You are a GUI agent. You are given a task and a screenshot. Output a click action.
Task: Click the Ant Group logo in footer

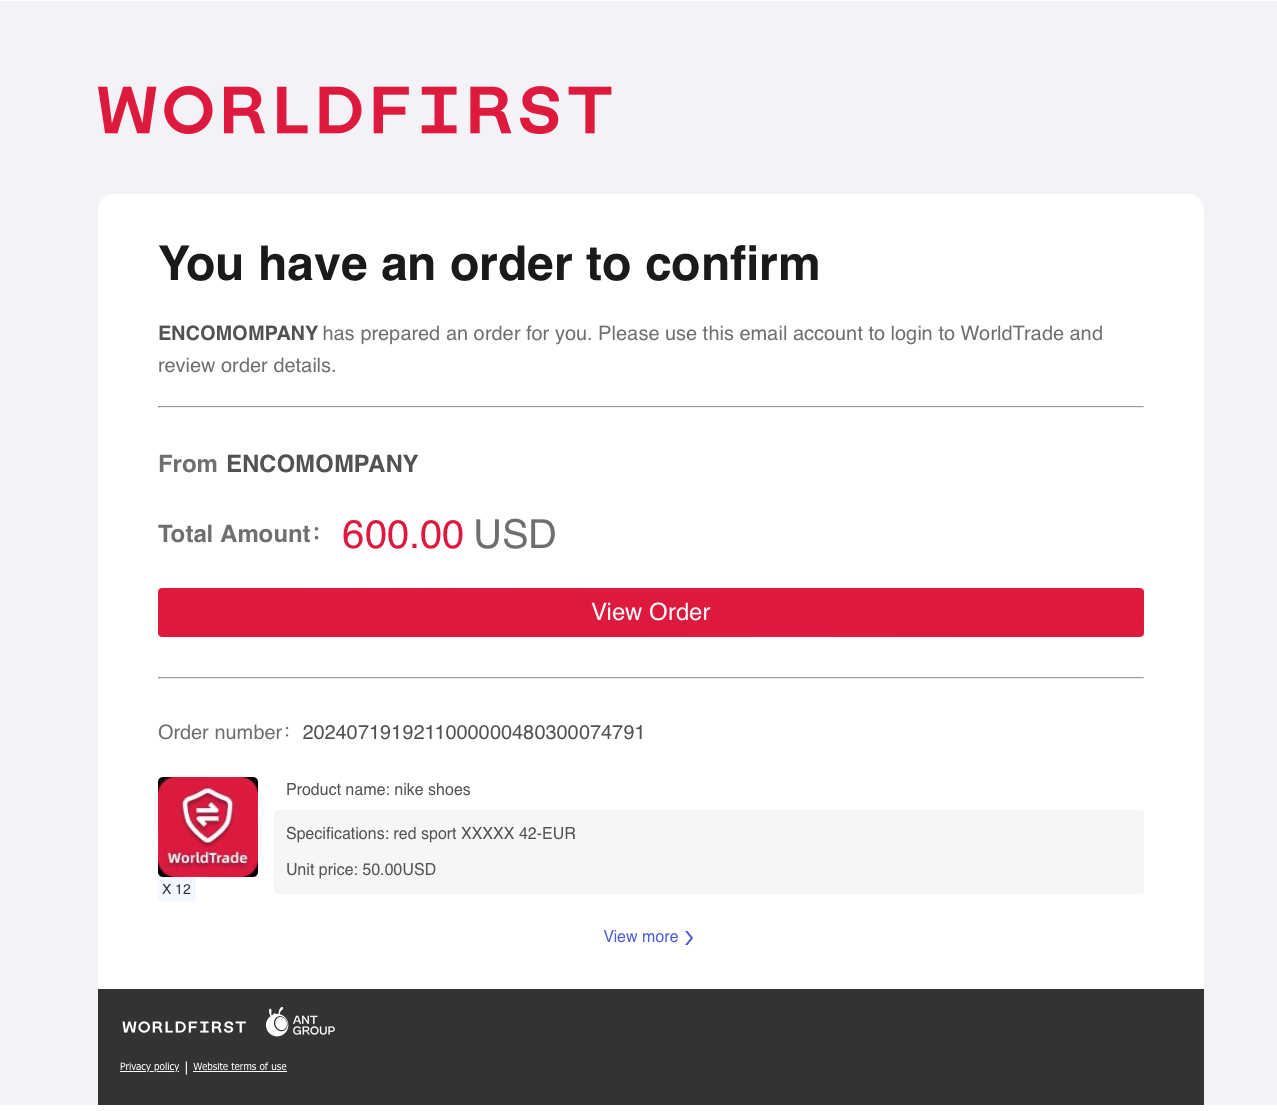300,1024
